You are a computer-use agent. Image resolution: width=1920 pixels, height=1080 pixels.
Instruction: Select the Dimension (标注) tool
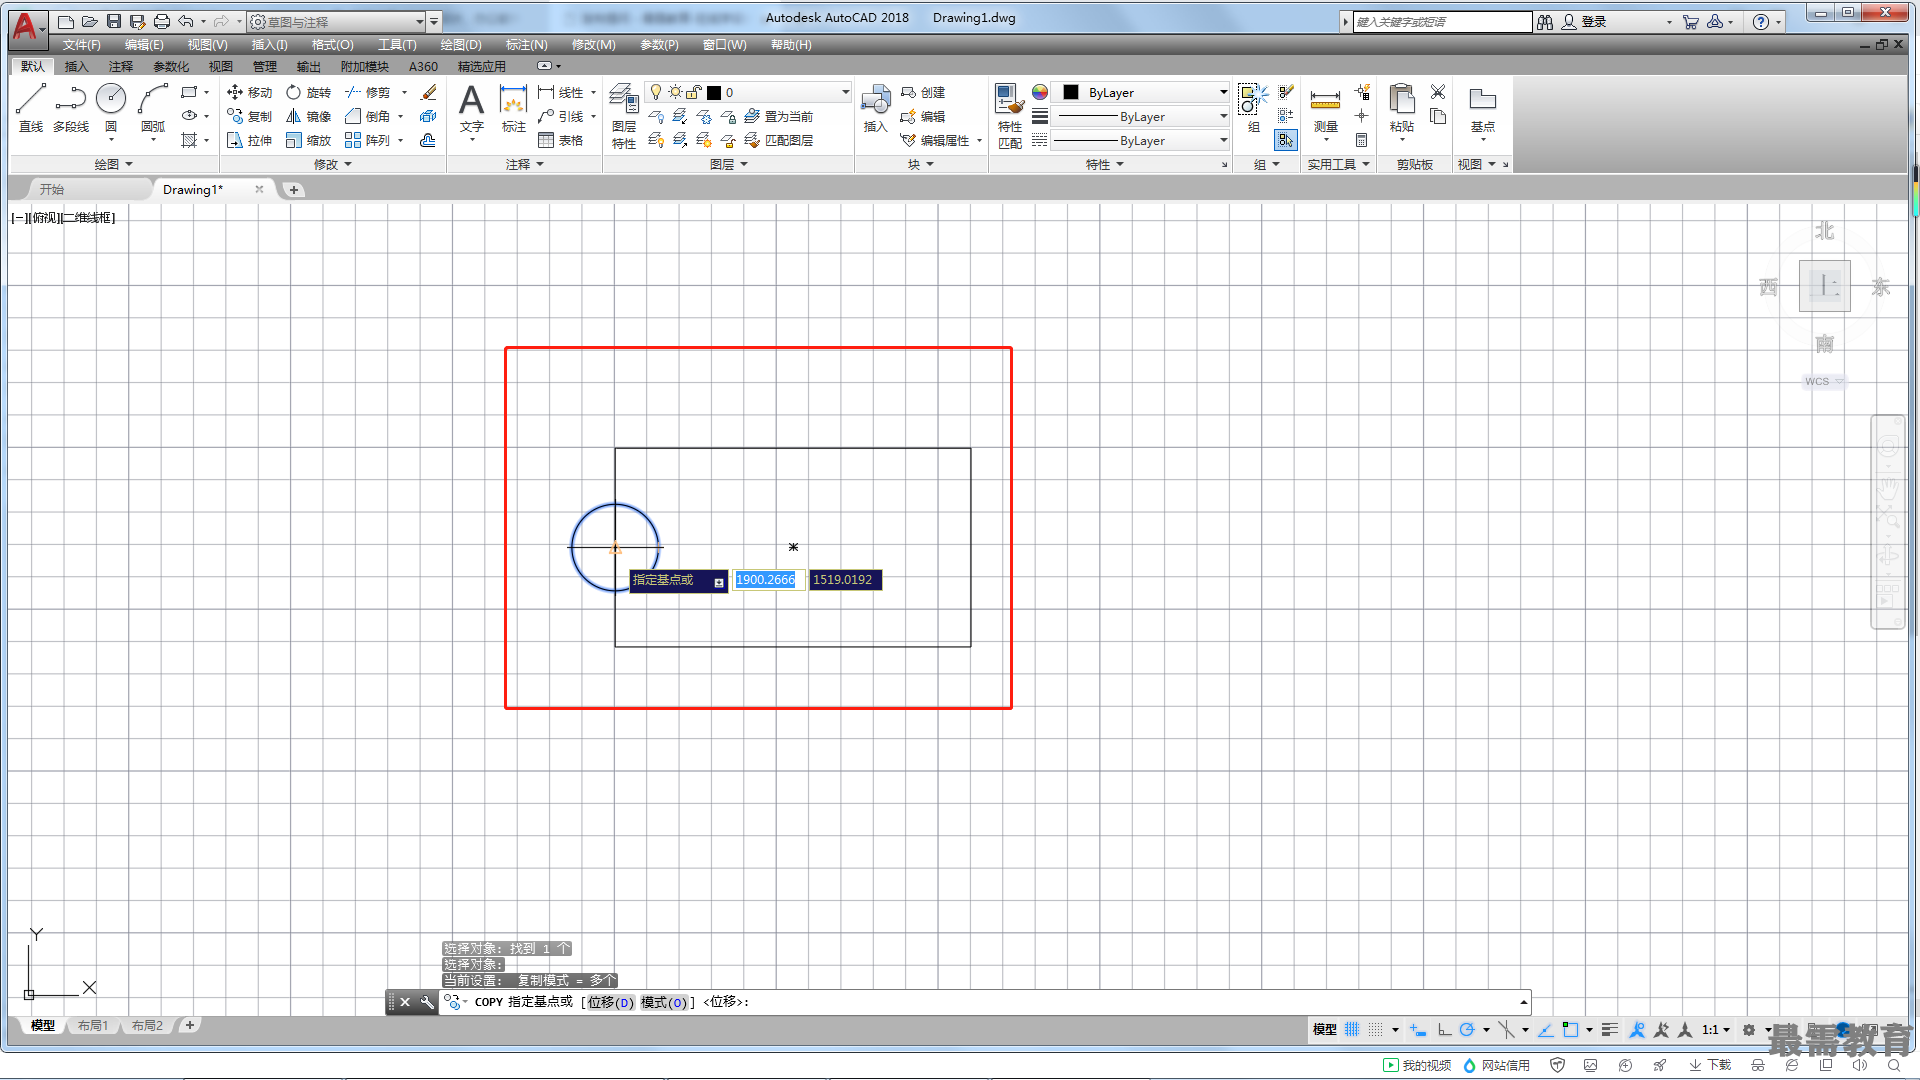point(513,108)
